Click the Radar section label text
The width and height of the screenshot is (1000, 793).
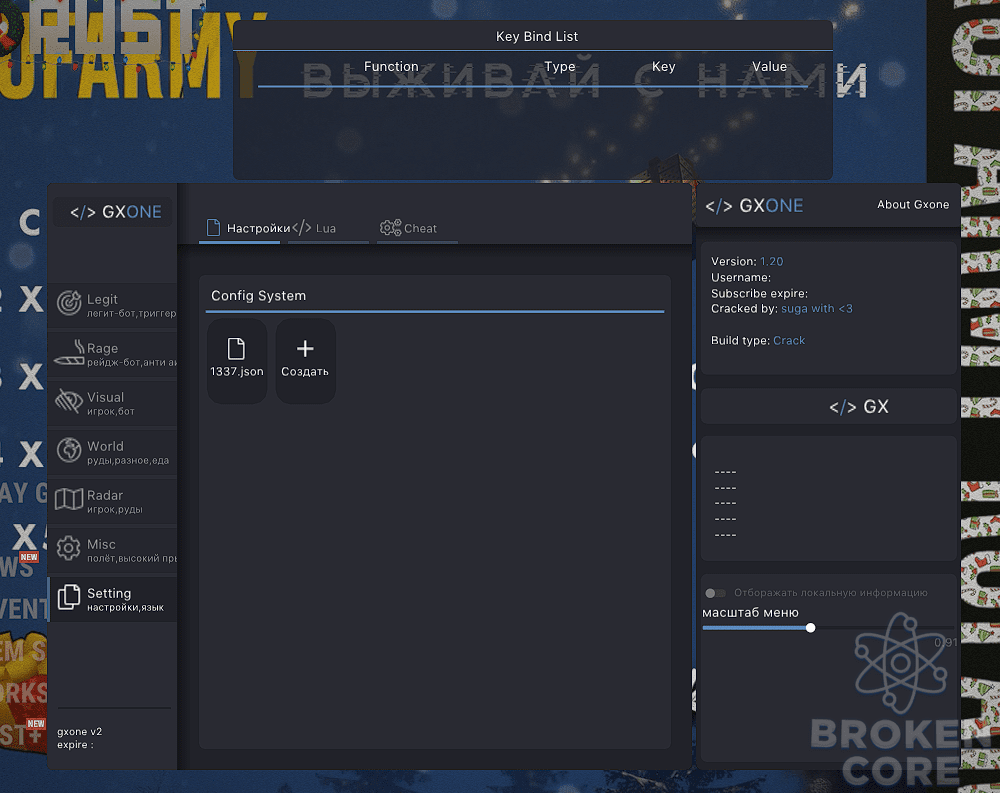coord(105,495)
